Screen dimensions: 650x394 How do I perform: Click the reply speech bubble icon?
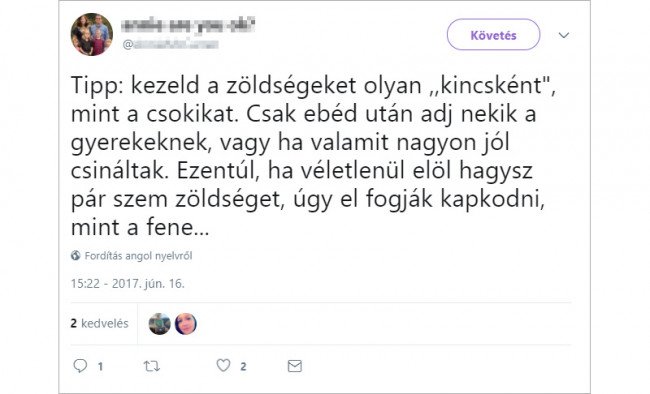pos(80,365)
